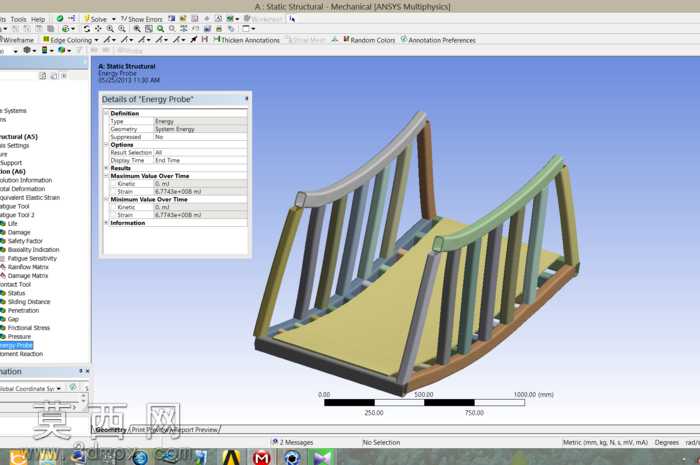The image size is (700, 465).
Task: Open the Global Coordinate System dropdown
Action: 58,389
